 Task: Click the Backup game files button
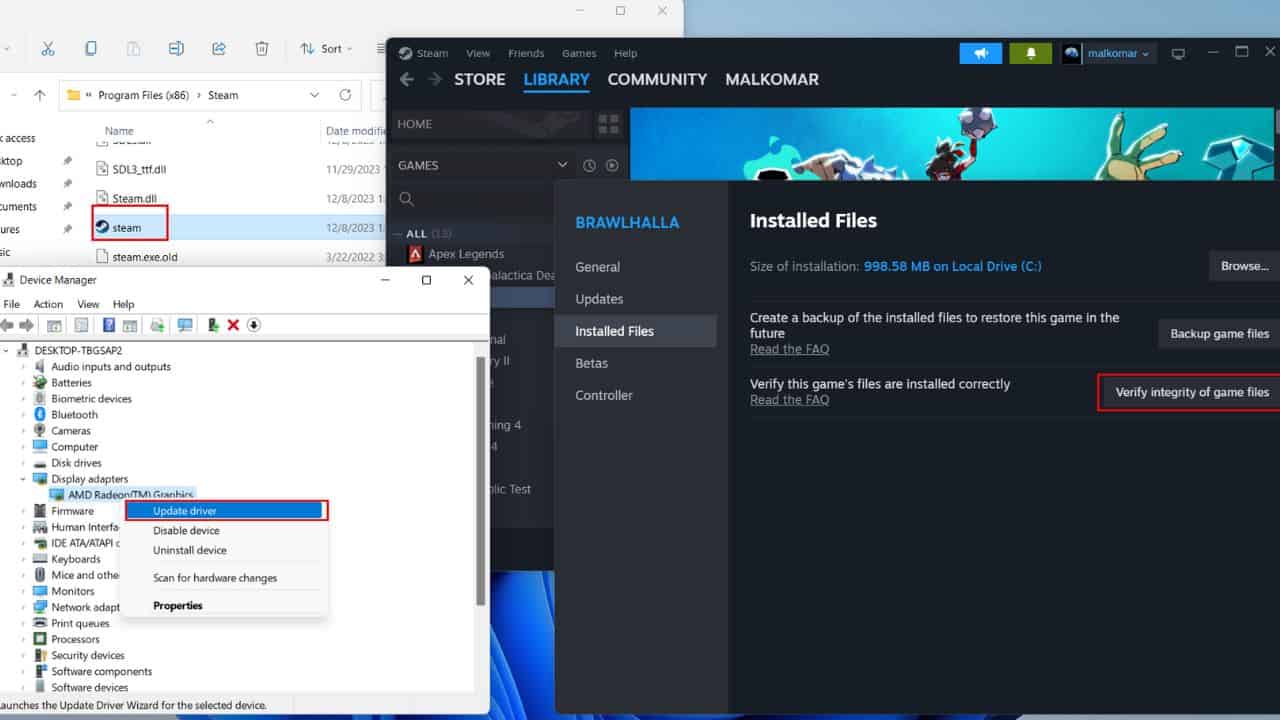pos(1219,333)
